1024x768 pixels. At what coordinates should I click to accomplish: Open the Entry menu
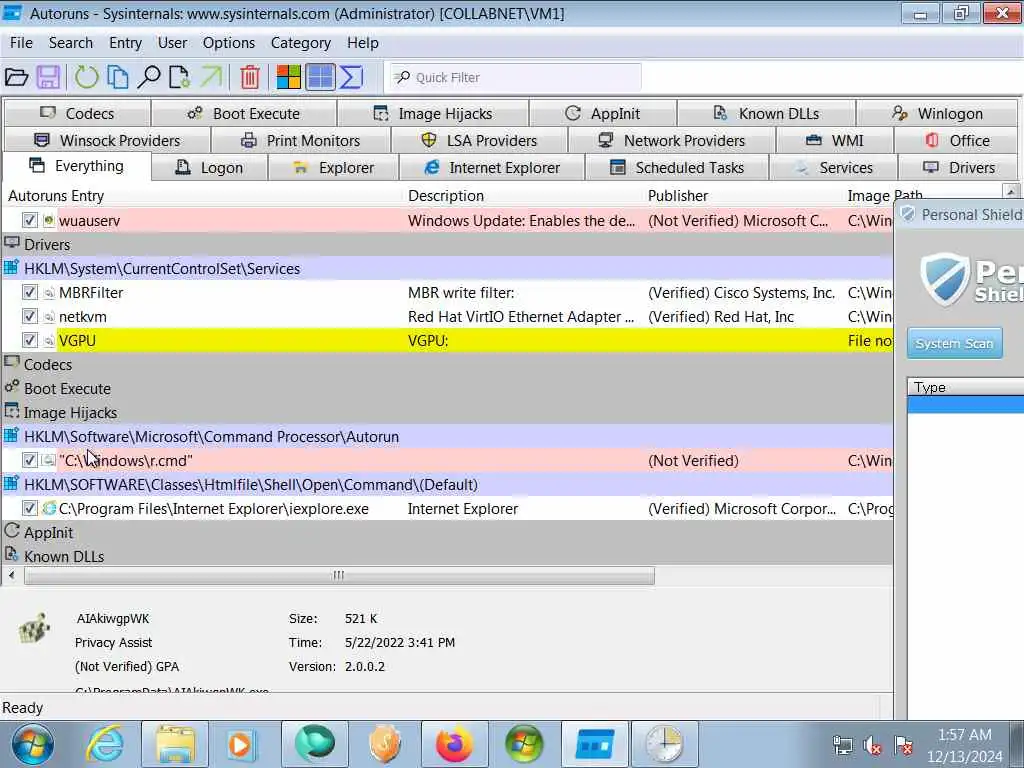click(x=125, y=43)
